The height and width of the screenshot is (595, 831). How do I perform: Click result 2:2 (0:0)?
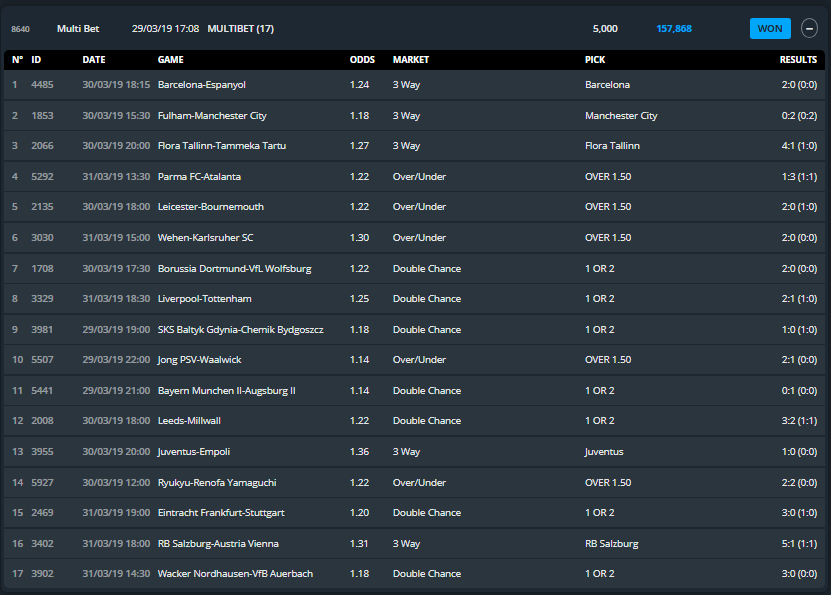[x=799, y=483]
